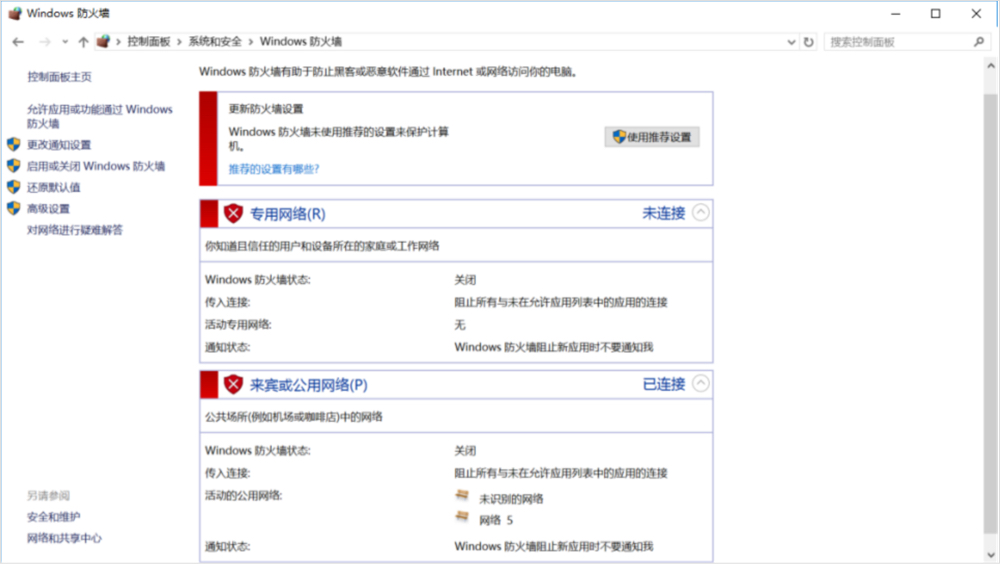Viewport: 1000px width, 564px height.
Task: Click the shield icon beside 还原默认值
Action: pos(13,187)
